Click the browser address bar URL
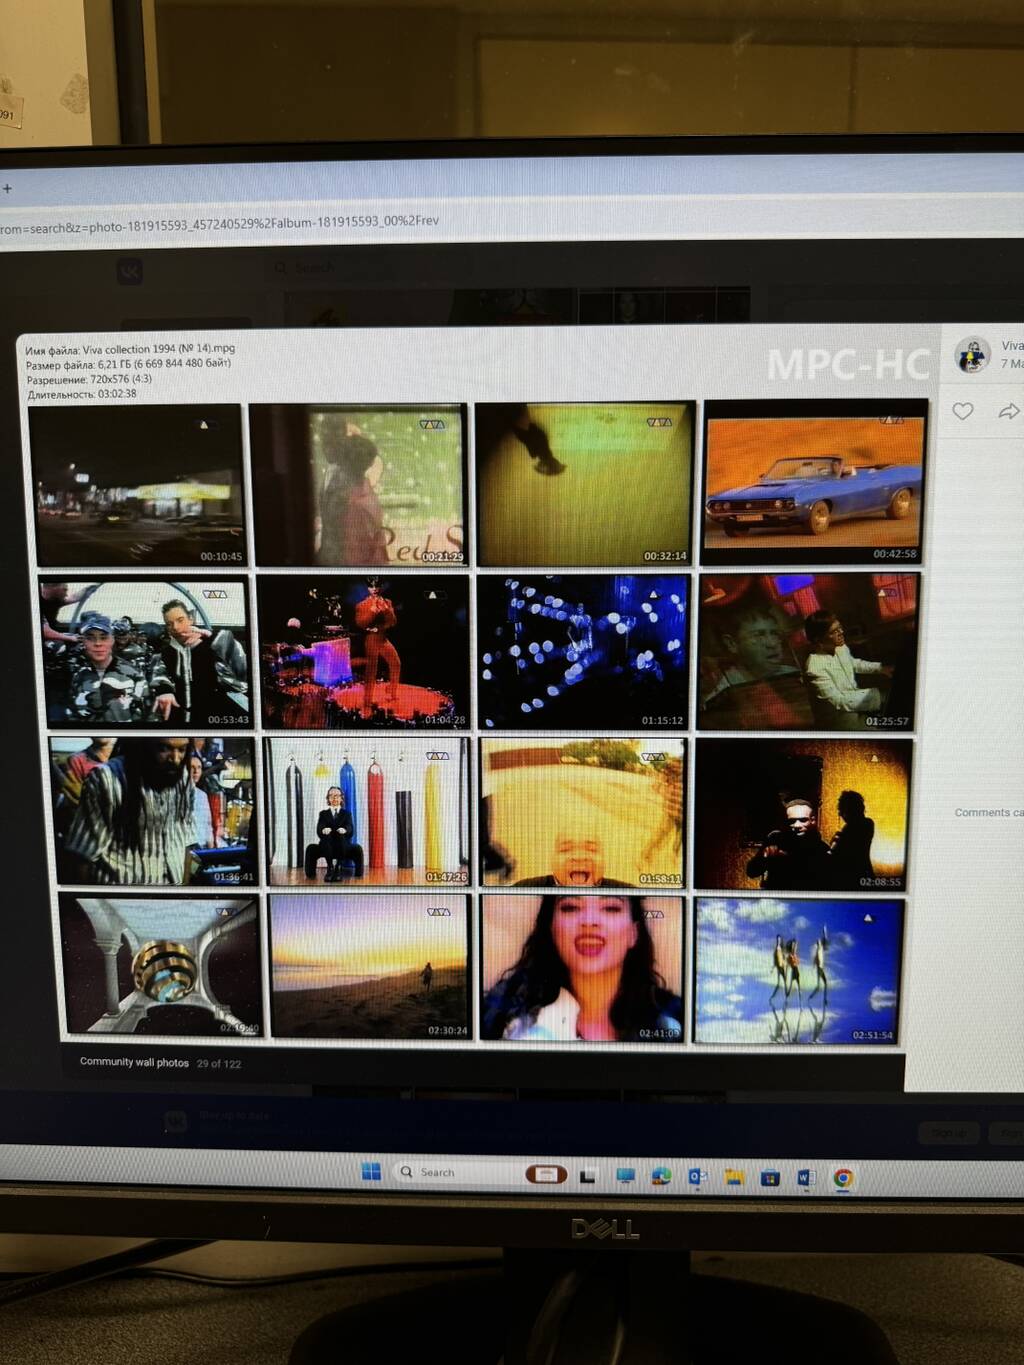The image size is (1024, 1365). click(220, 225)
